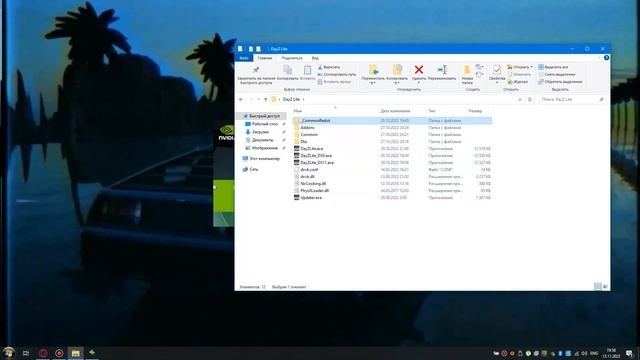Open easy access dropdown beside New folder
The image size is (640, 360).
(x=480, y=74)
